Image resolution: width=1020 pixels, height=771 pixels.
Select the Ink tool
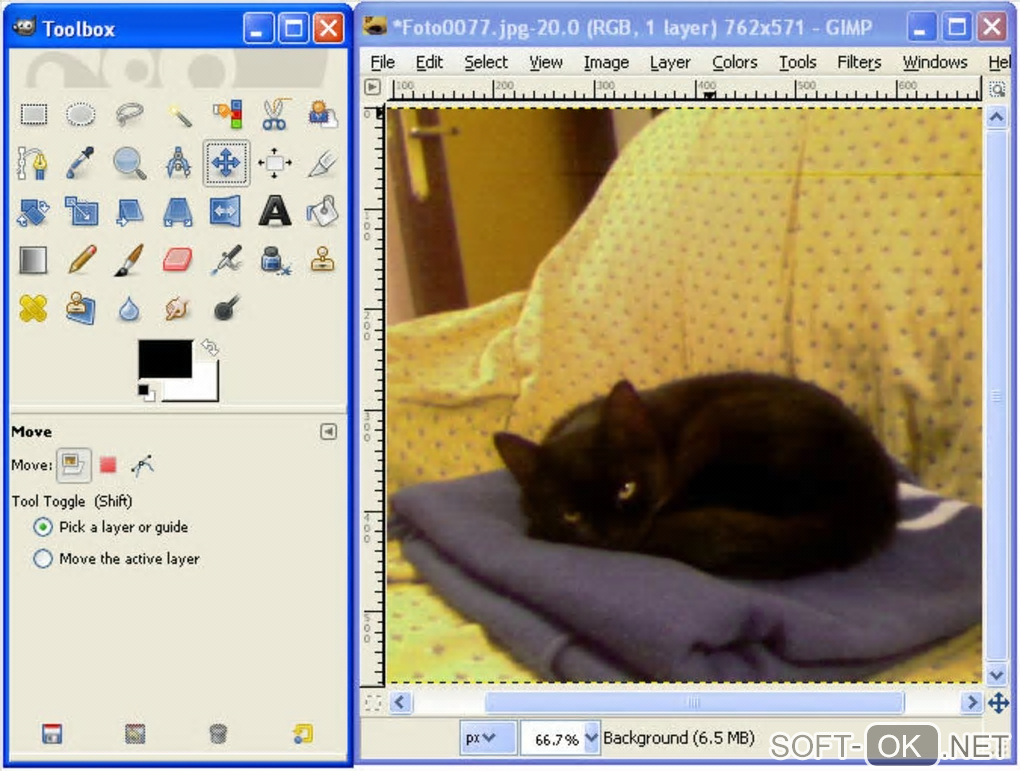click(275, 260)
